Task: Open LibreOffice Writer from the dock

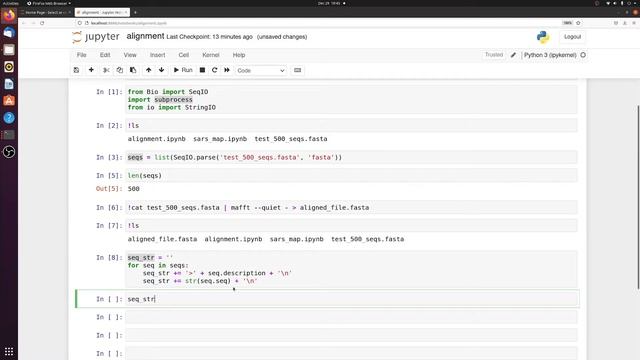Action: click(x=9, y=84)
